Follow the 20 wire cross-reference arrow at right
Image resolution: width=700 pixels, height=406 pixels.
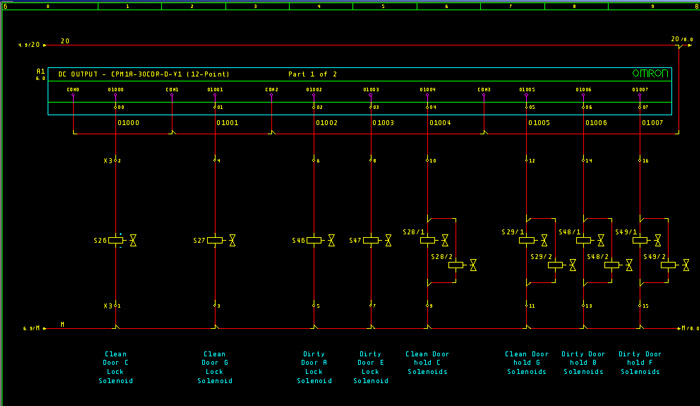coord(681,41)
